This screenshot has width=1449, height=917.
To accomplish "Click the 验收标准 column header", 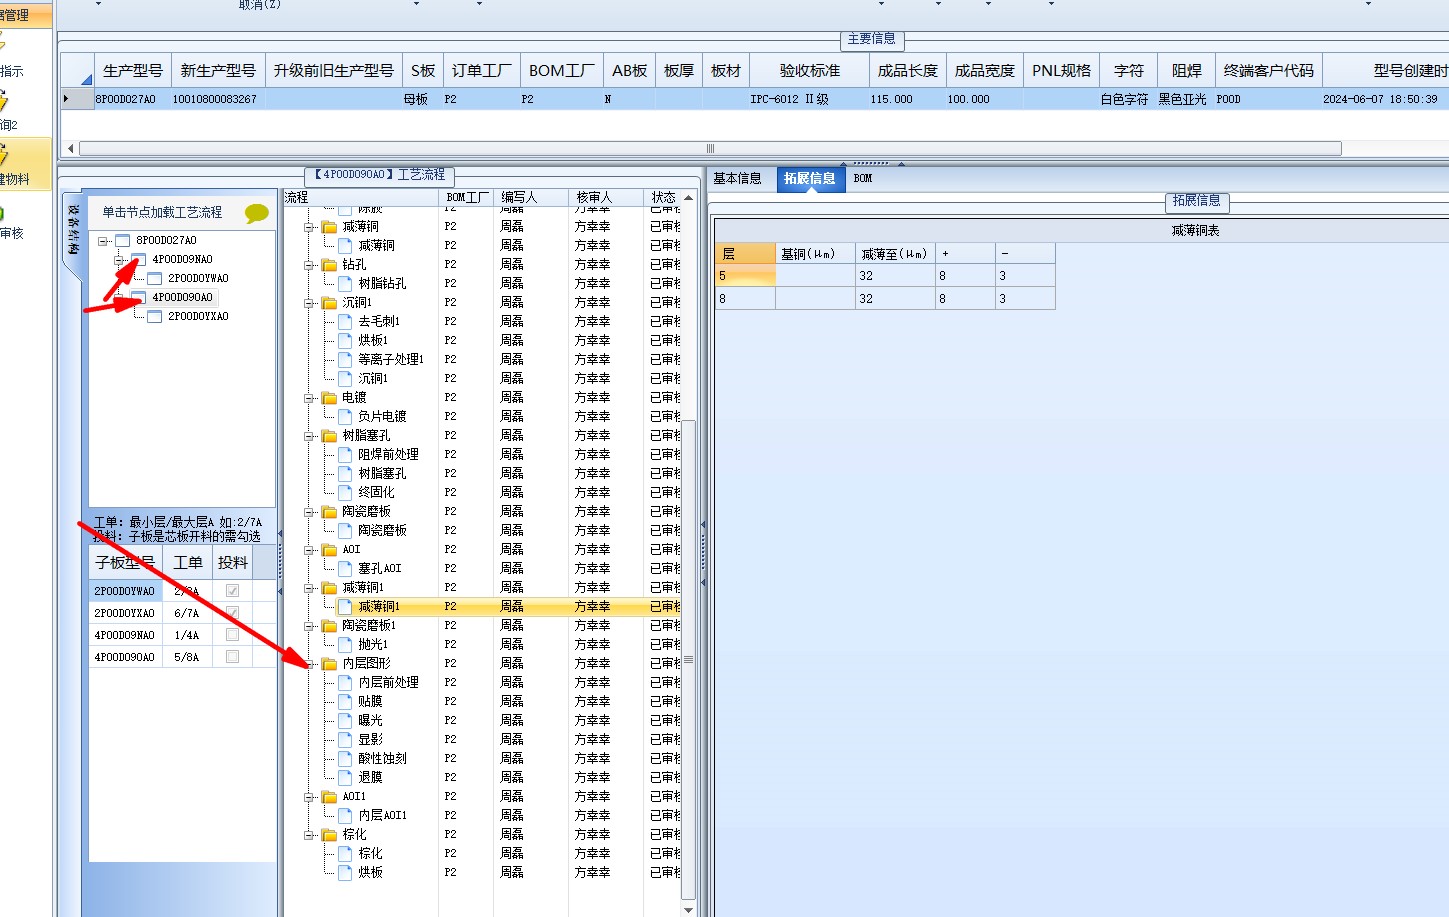I will point(810,71).
